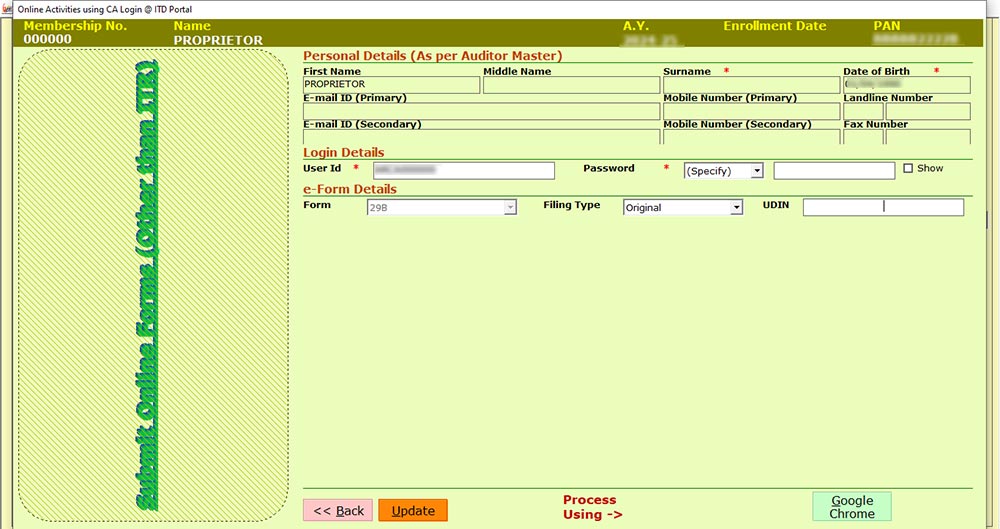Click the password entry box
The width and height of the screenshot is (1000, 529).
pos(834,171)
